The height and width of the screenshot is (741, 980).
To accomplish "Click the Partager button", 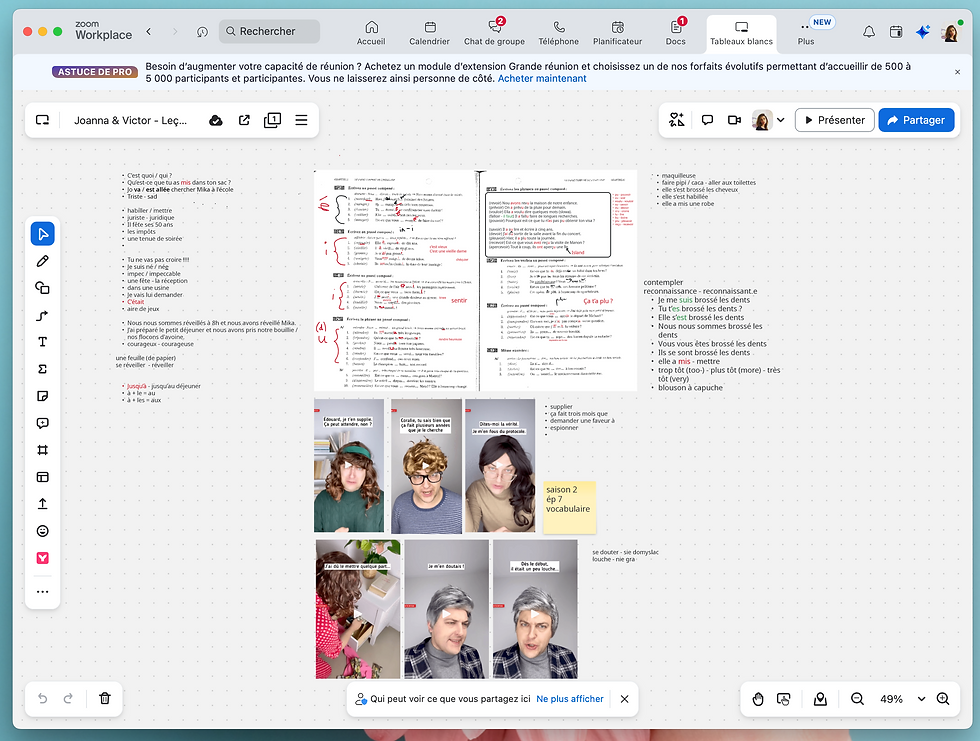I will [916, 120].
